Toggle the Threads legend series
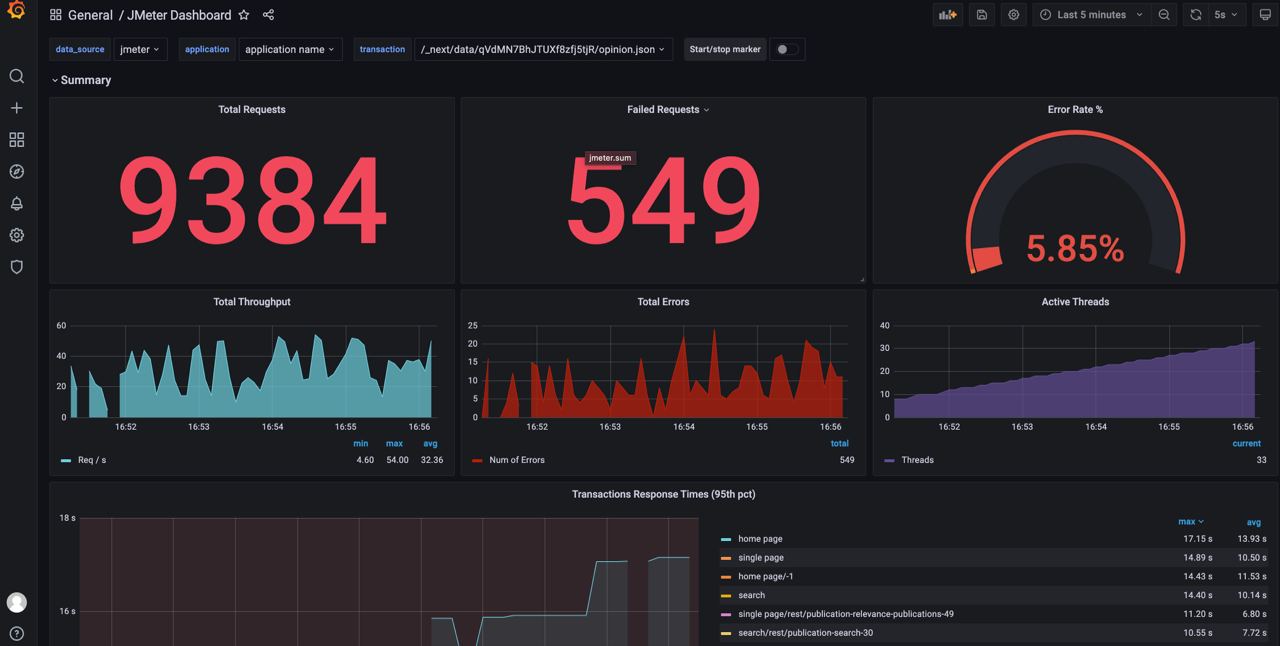 point(917,460)
